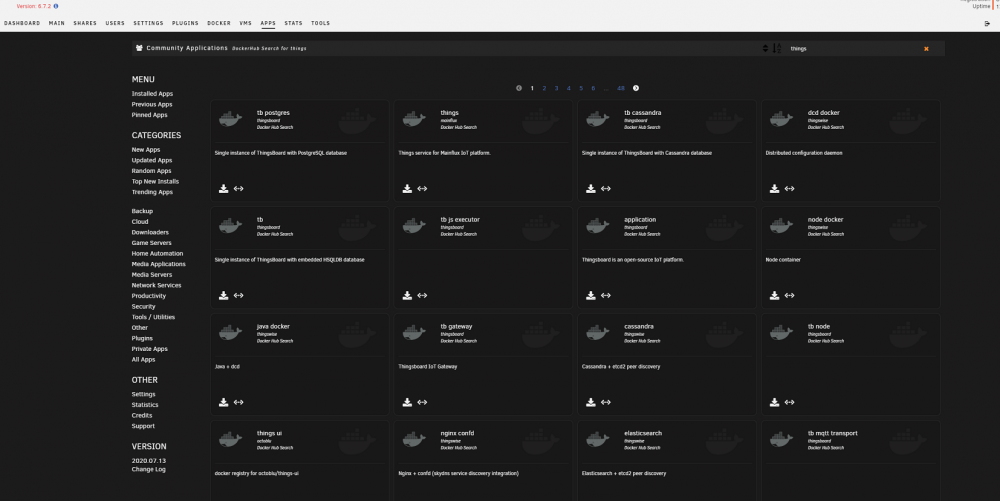The width and height of the screenshot is (1000, 501).
Task: Click download icon on tb node card
Action: point(774,402)
